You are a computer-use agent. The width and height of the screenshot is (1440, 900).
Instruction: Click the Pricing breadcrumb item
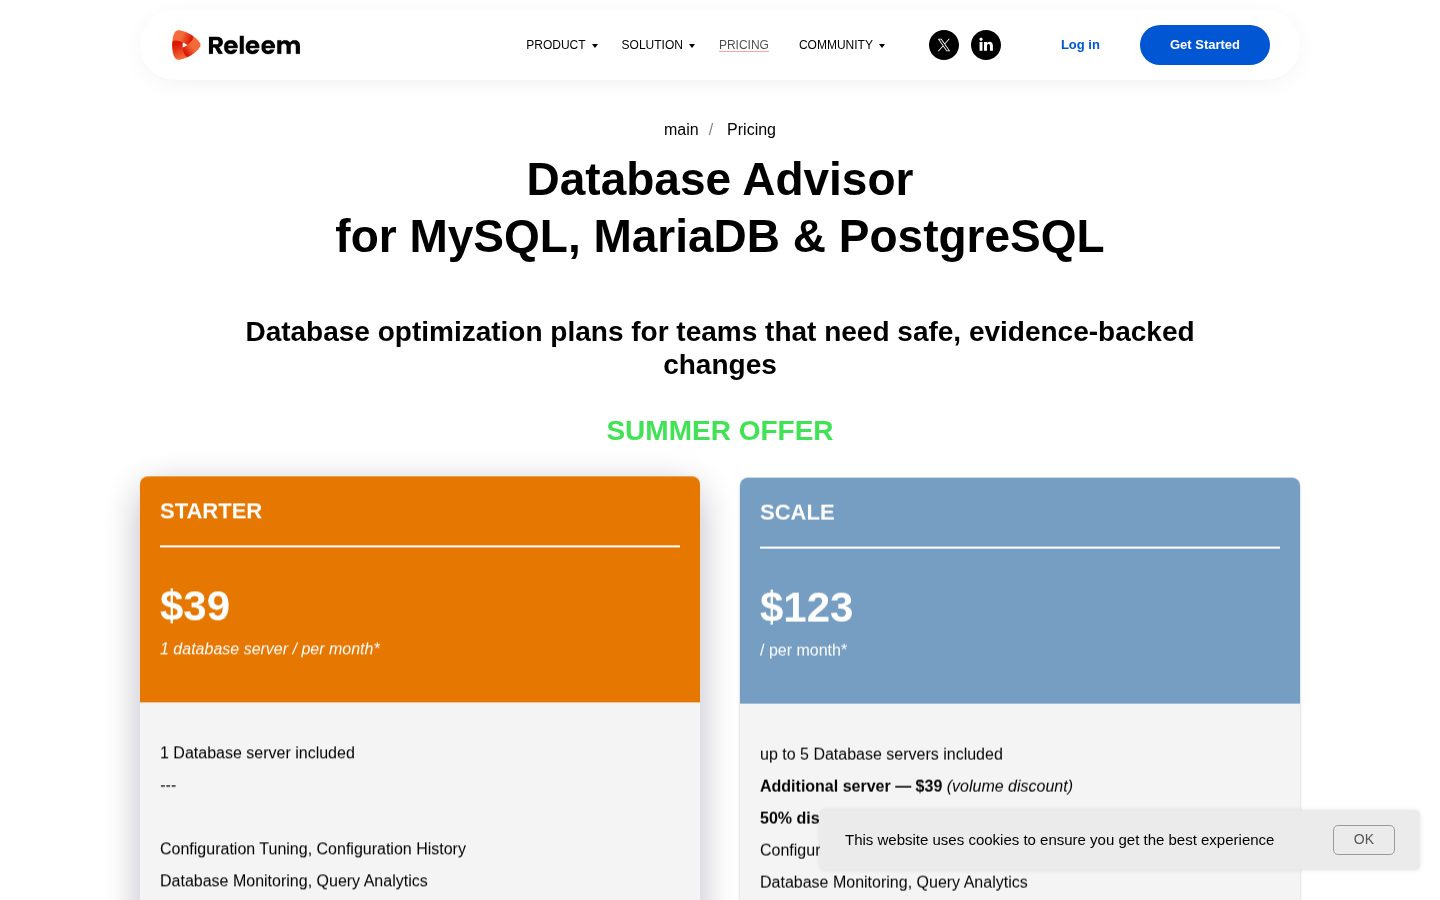click(x=751, y=130)
